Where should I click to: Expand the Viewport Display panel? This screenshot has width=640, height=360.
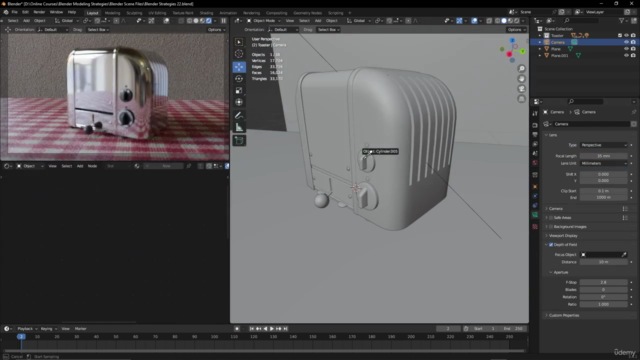point(563,236)
